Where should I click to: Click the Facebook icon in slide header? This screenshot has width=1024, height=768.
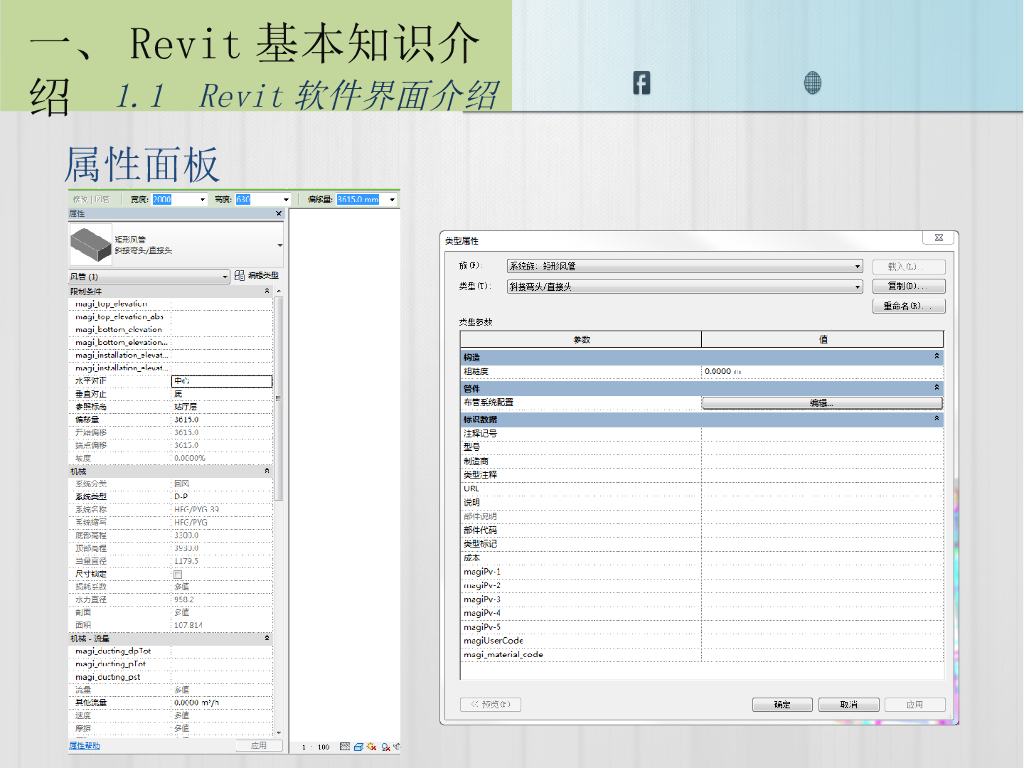click(641, 84)
